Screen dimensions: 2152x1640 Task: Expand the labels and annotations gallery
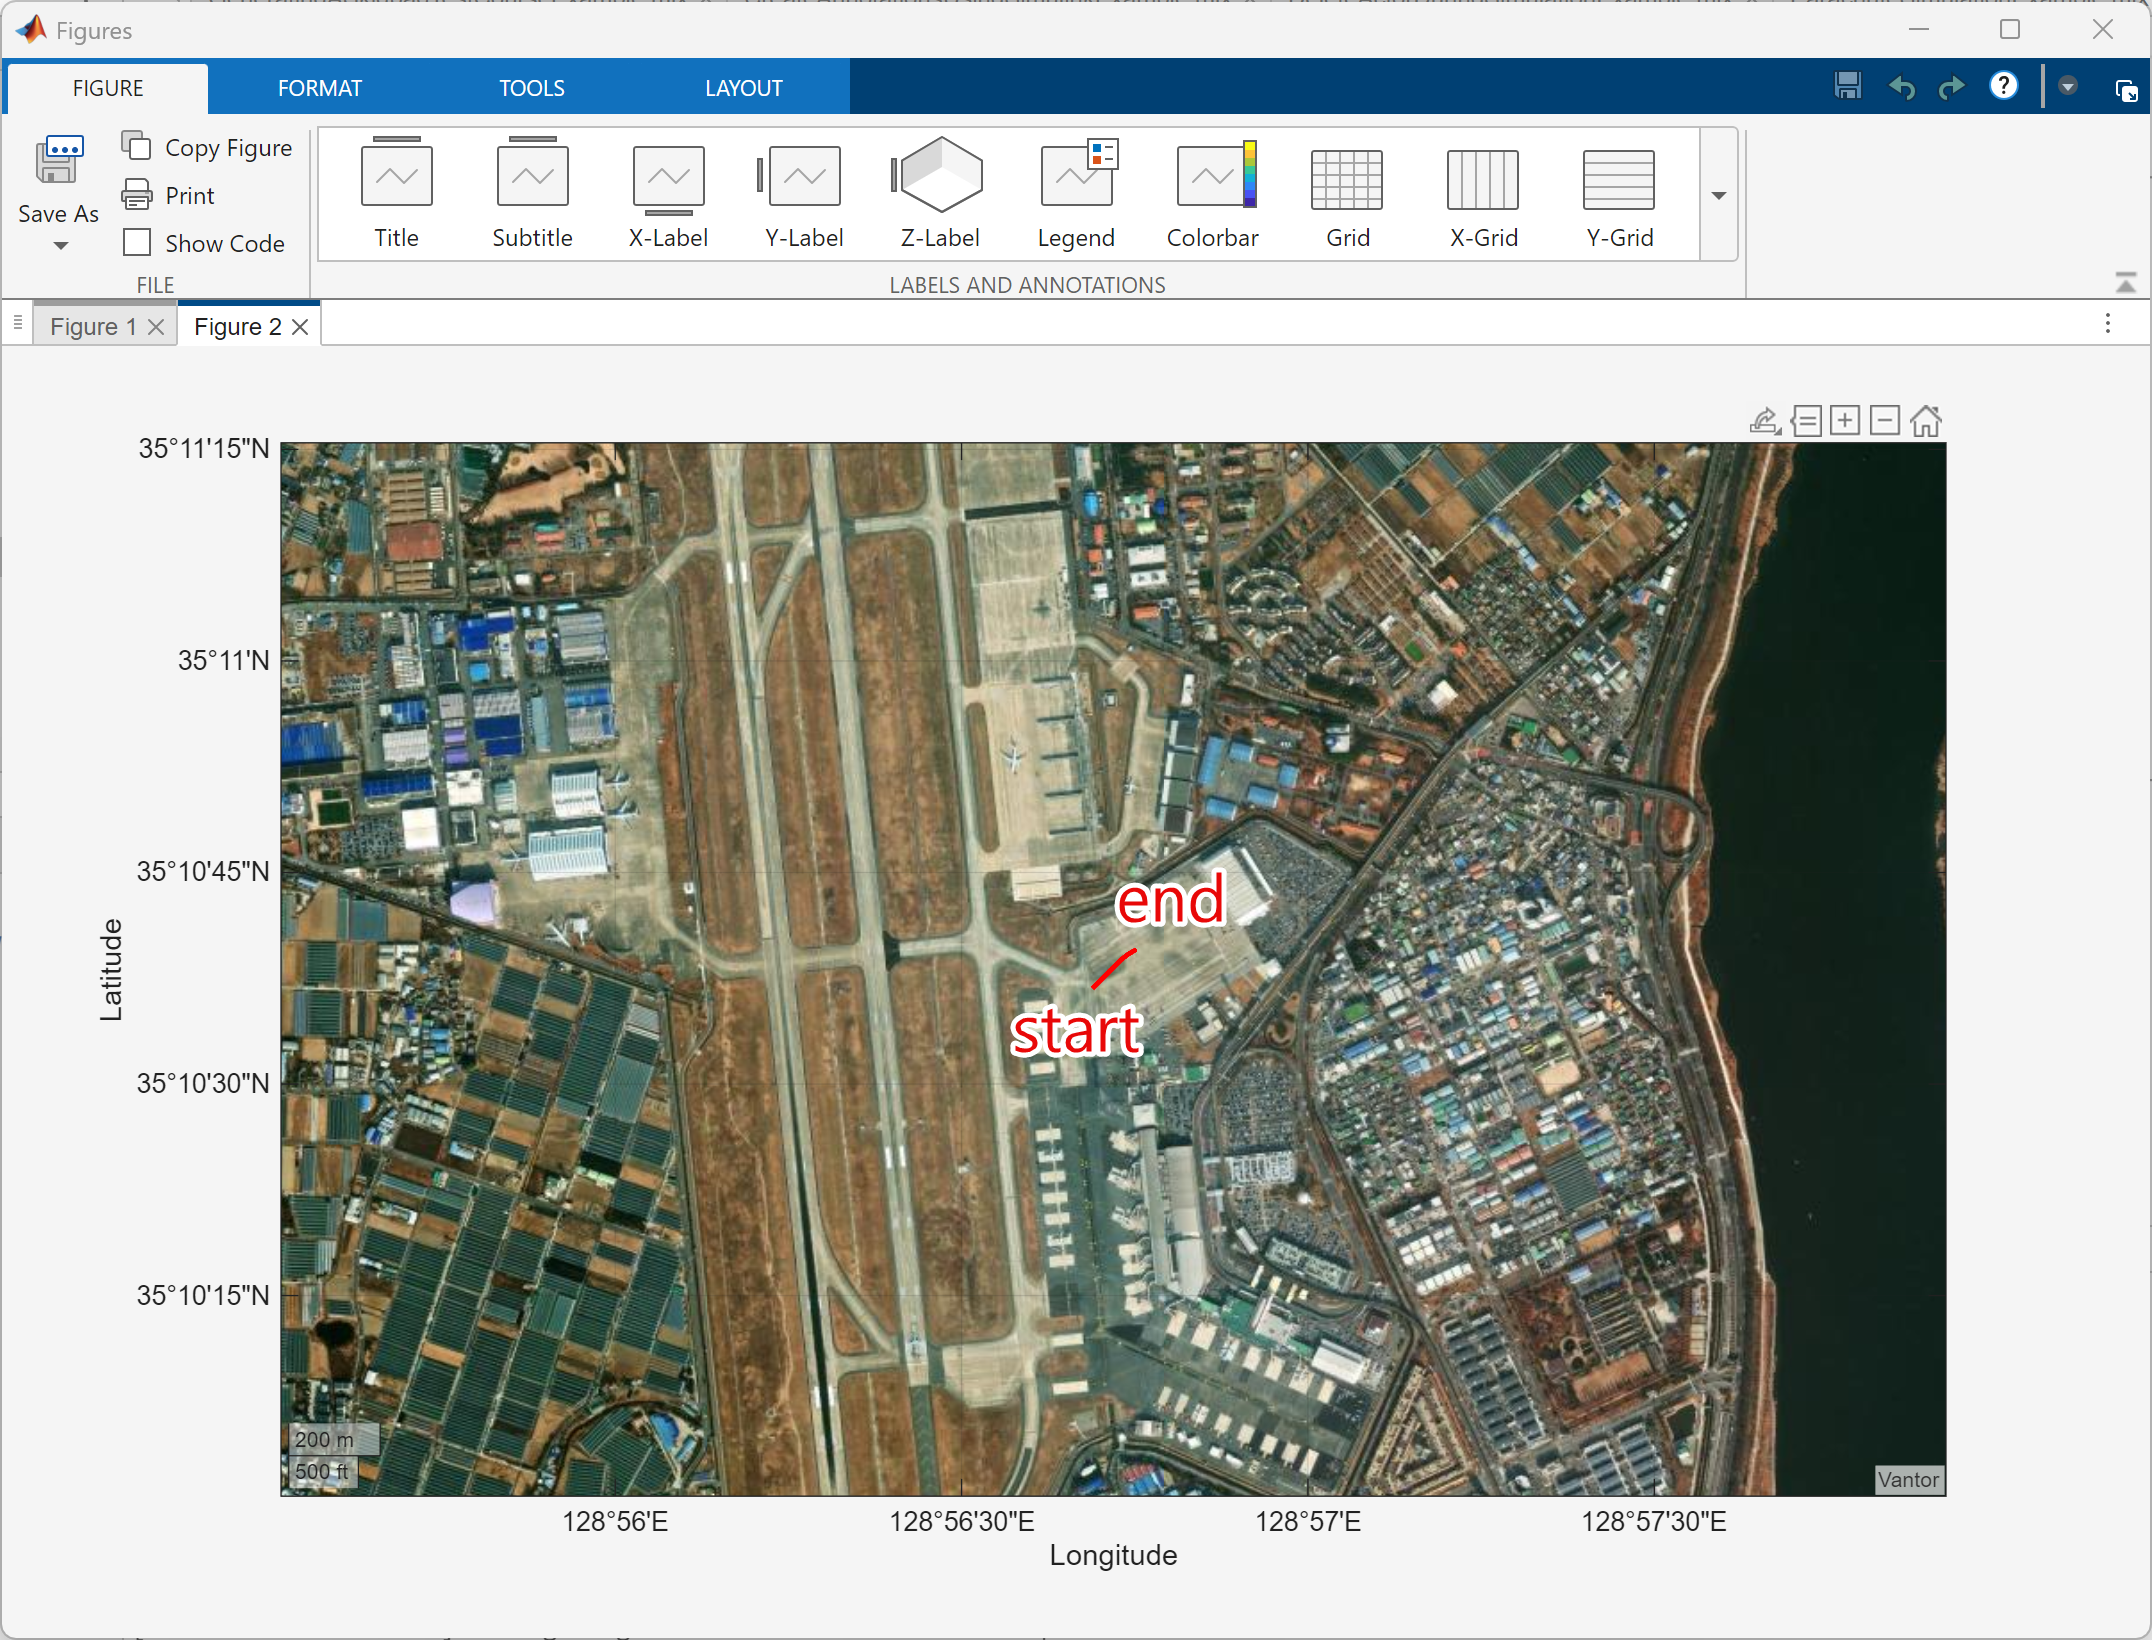[x=1719, y=195]
